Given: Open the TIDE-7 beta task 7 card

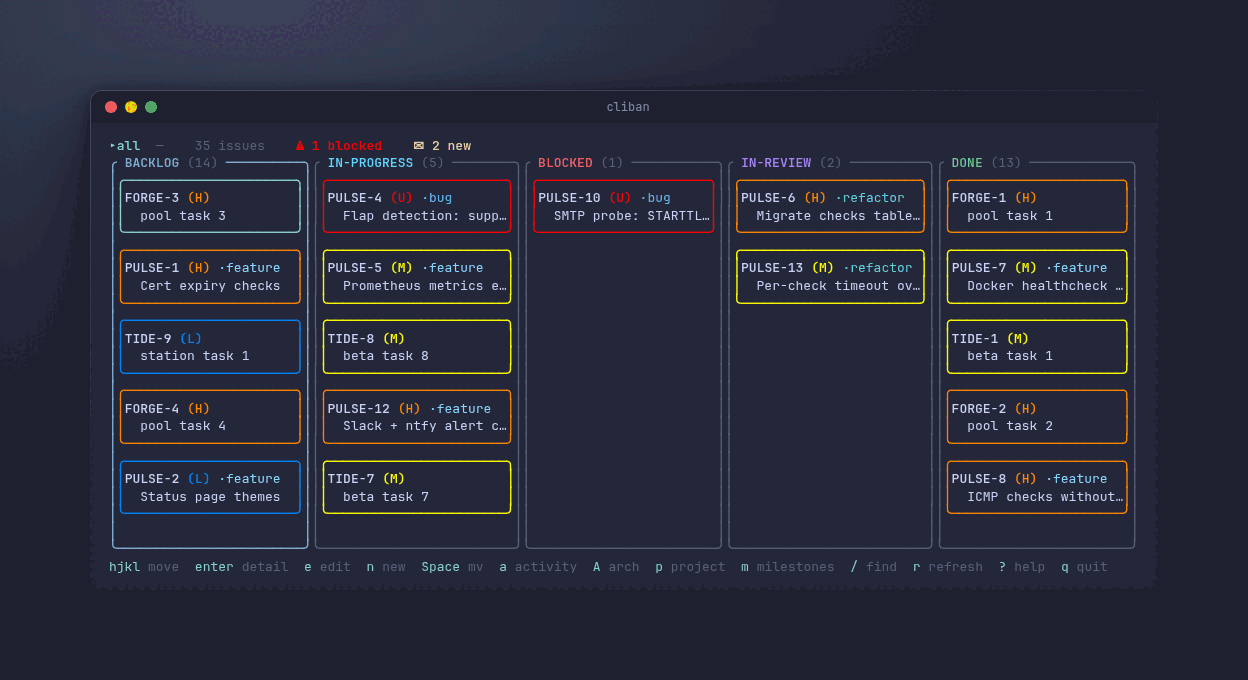Looking at the screenshot, I should [417, 487].
